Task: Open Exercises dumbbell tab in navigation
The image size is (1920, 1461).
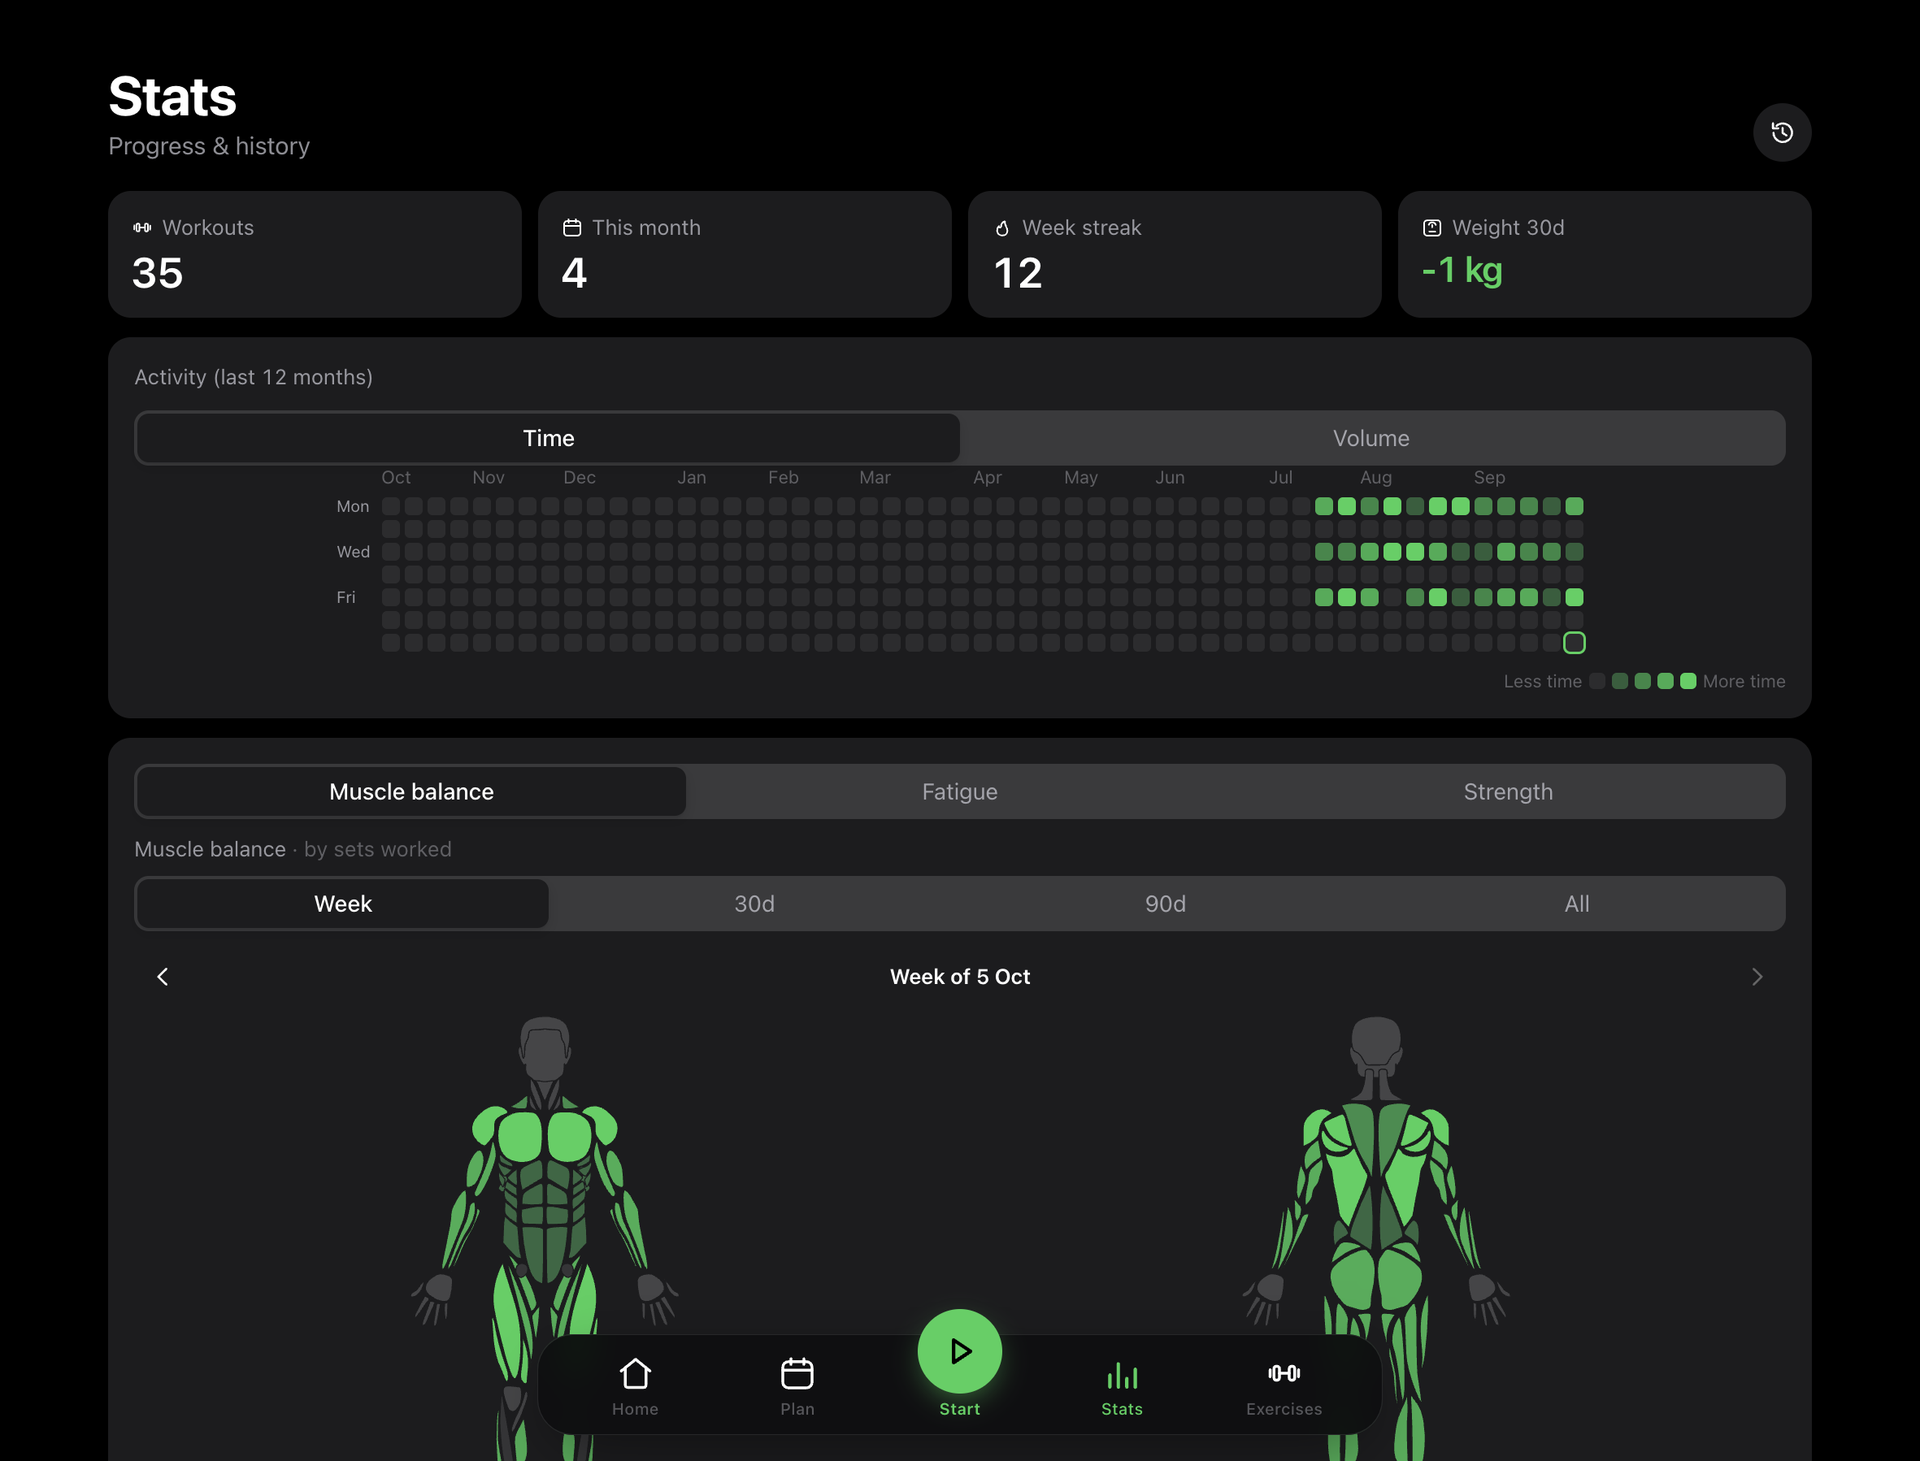Action: tap(1284, 1386)
